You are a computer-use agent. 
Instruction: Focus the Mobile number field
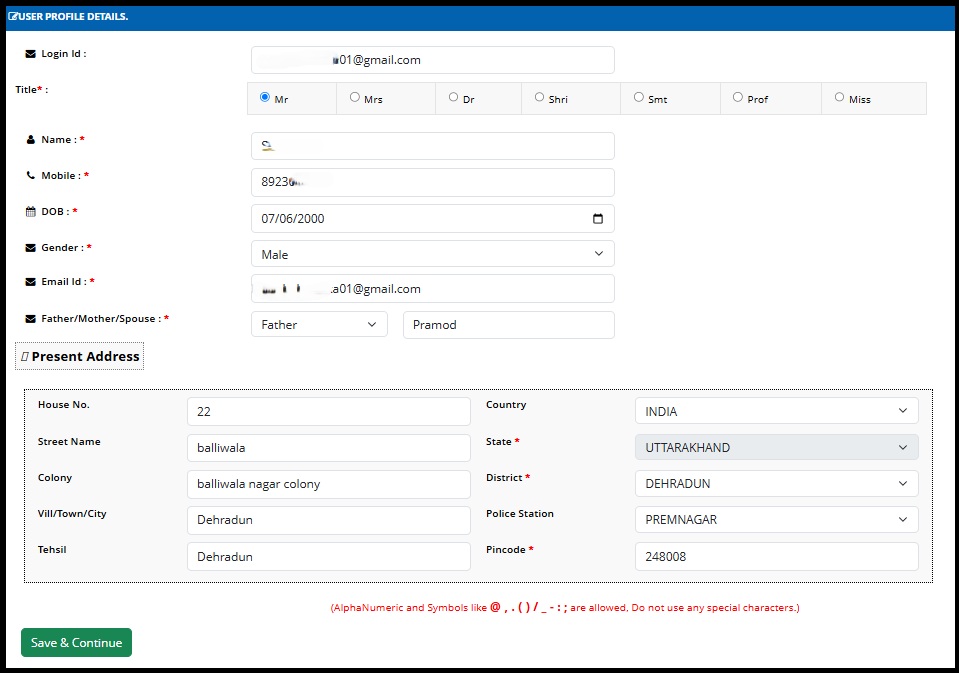[432, 182]
